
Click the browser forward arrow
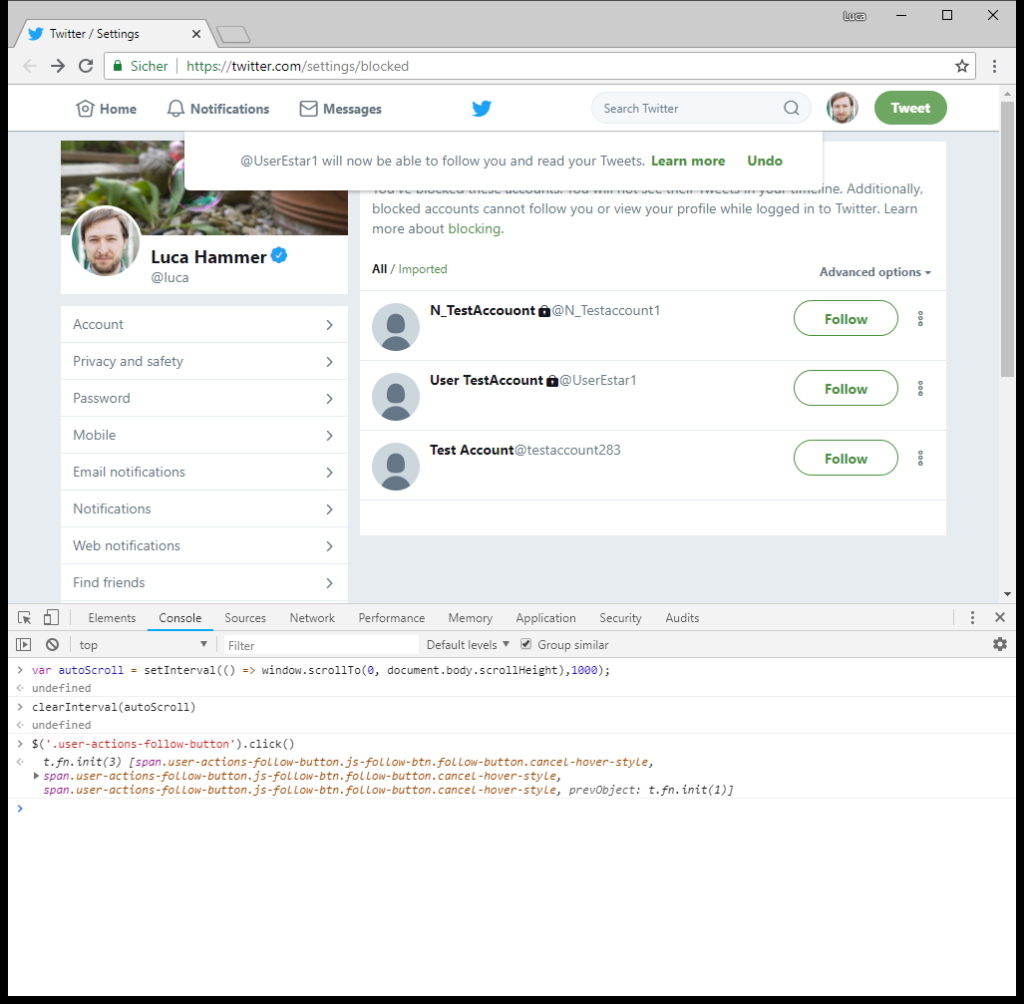click(58, 66)
